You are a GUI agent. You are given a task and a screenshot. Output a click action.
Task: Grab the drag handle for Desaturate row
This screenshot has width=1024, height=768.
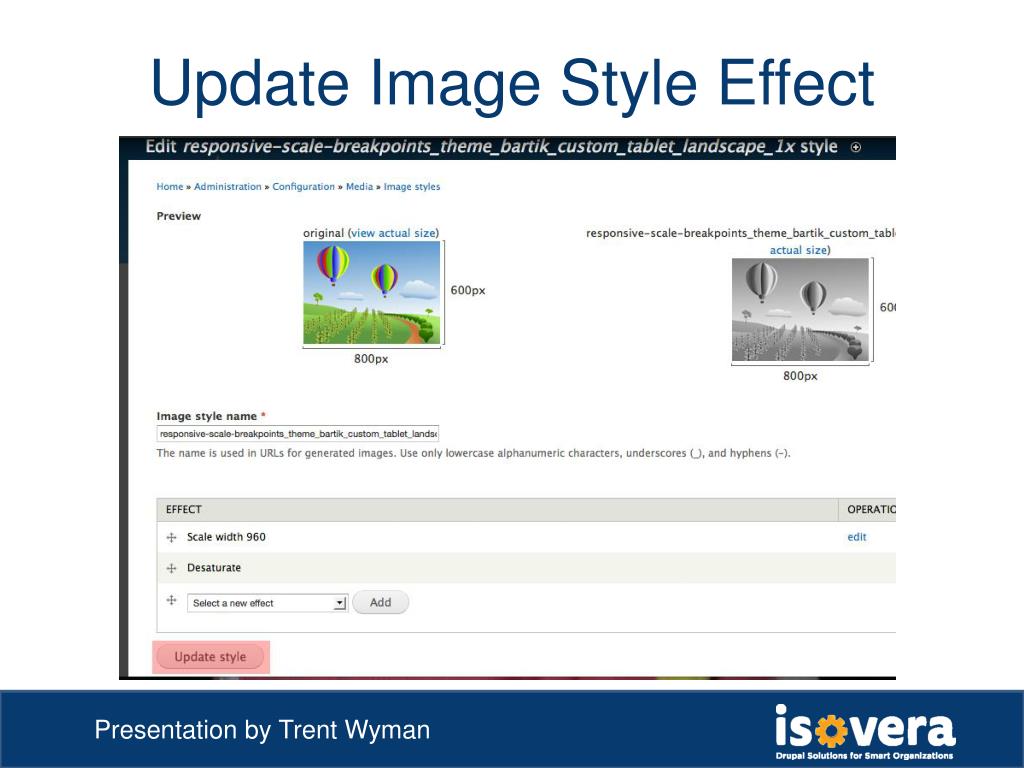(171, 568)
